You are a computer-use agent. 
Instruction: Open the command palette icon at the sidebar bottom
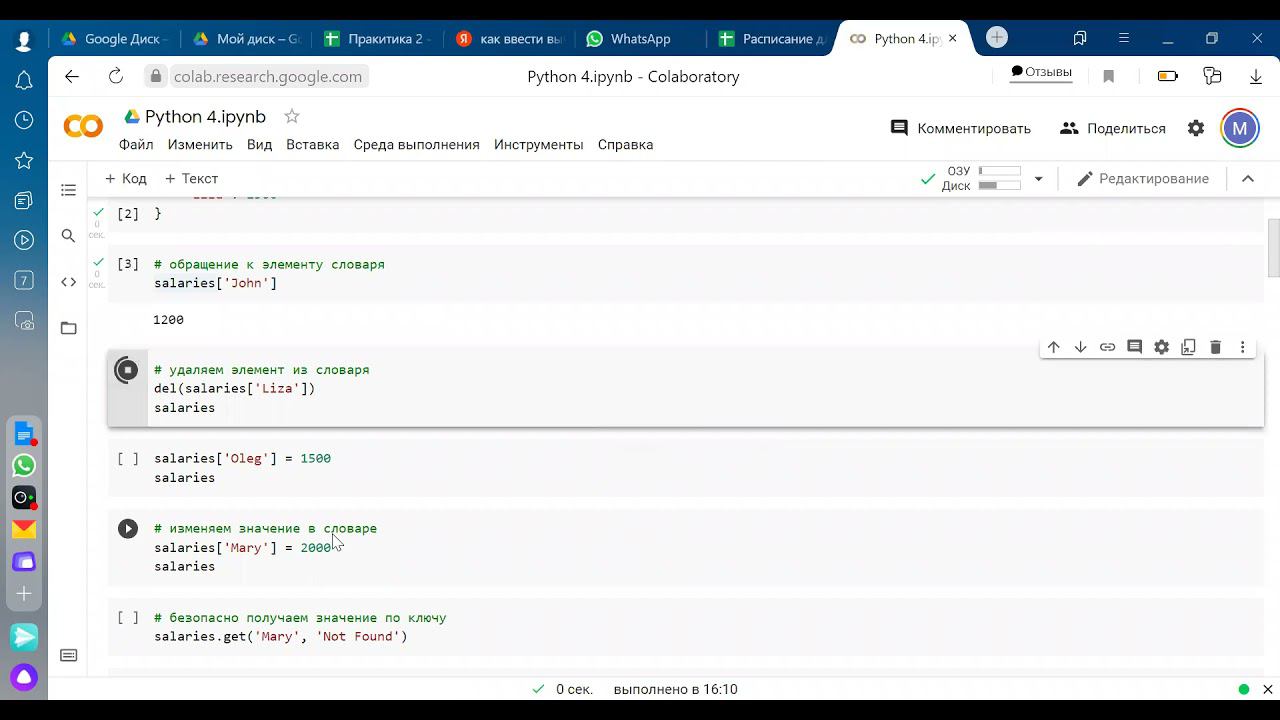pos(68,656)
